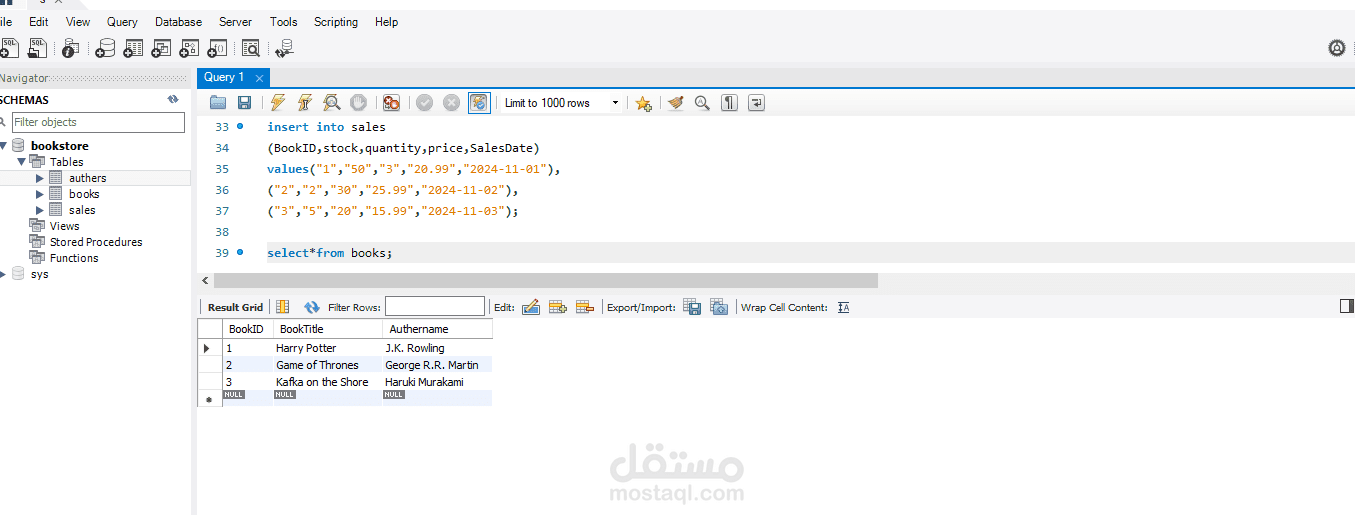Close the Query 1 tab

tap(259, 78)
